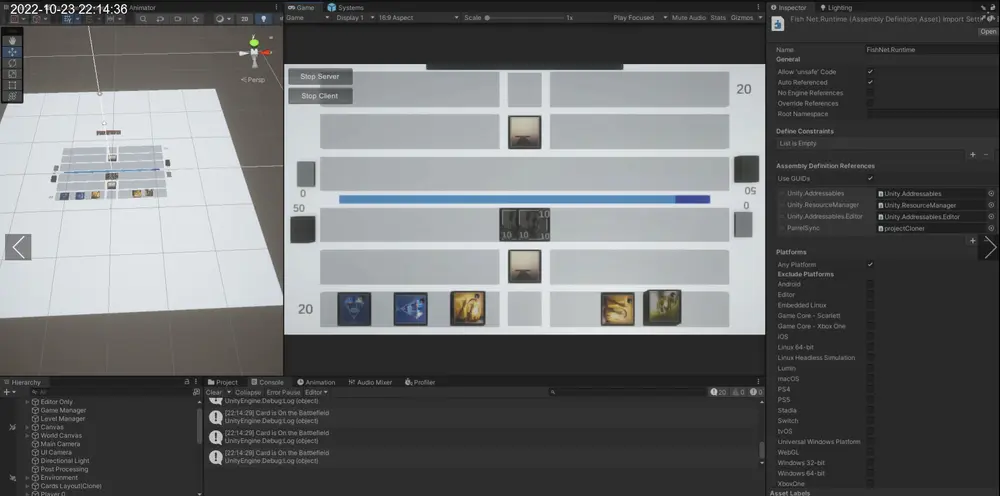Click the Scene orientation gizmo

tap(256, 50)
